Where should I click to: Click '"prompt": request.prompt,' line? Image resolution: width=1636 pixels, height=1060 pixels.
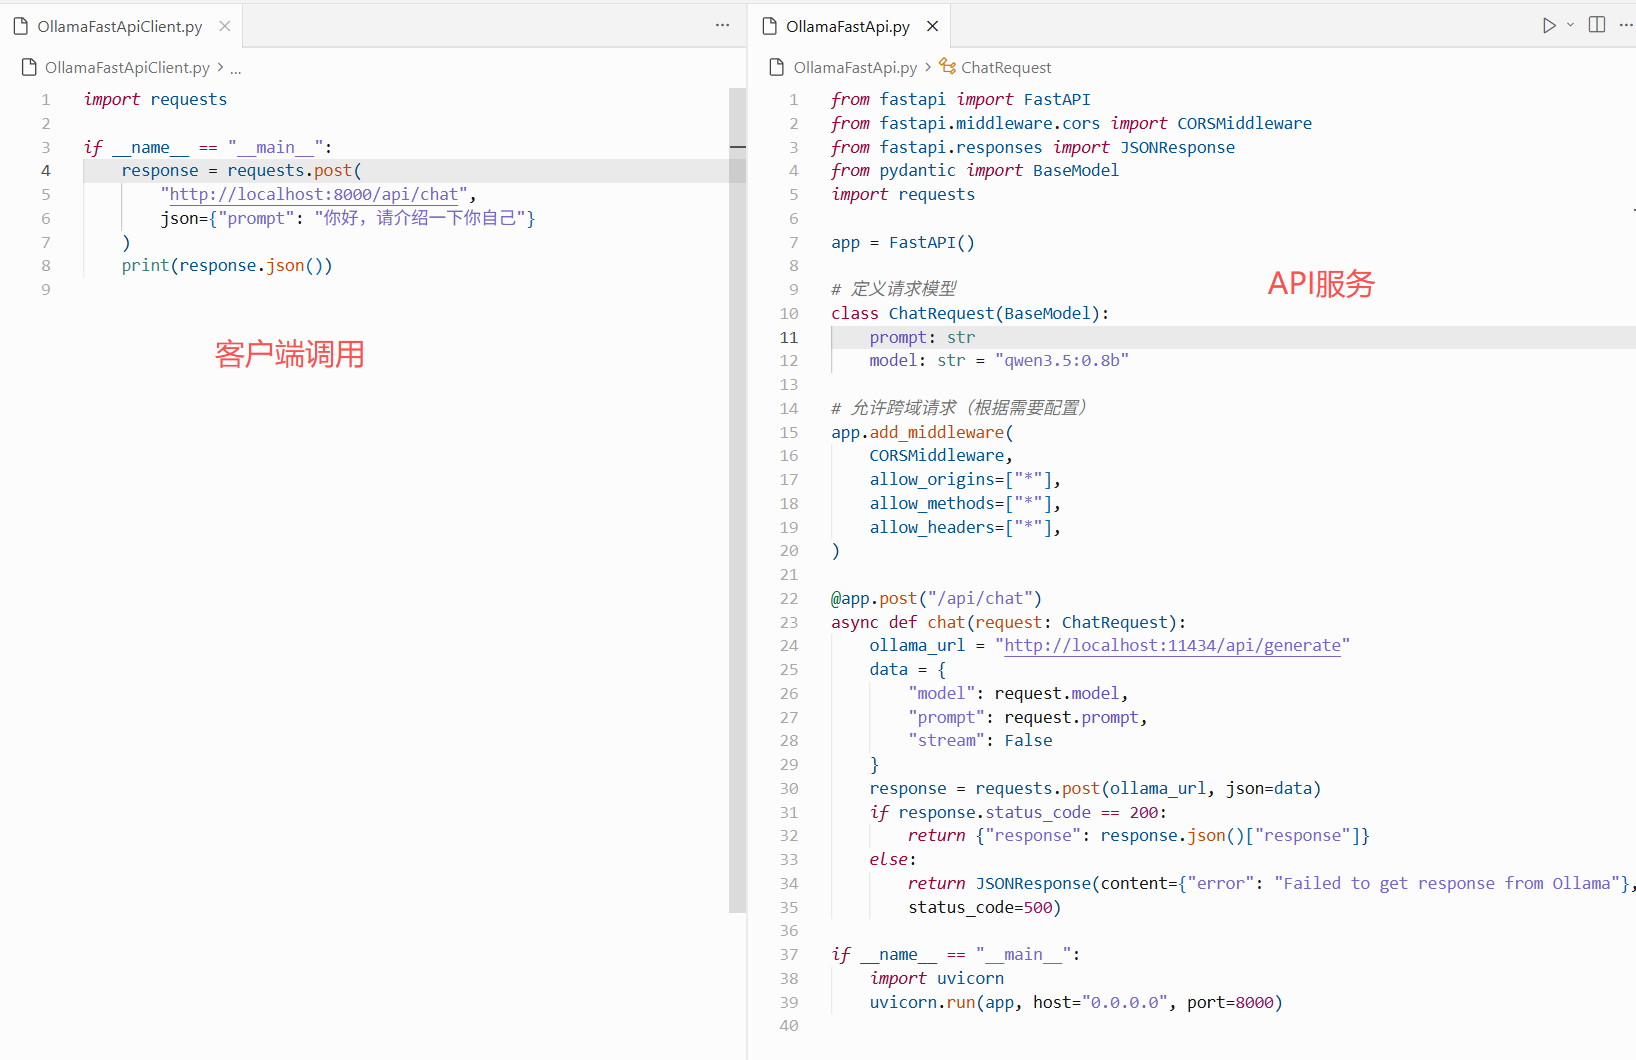click(x=1028, y=717)
